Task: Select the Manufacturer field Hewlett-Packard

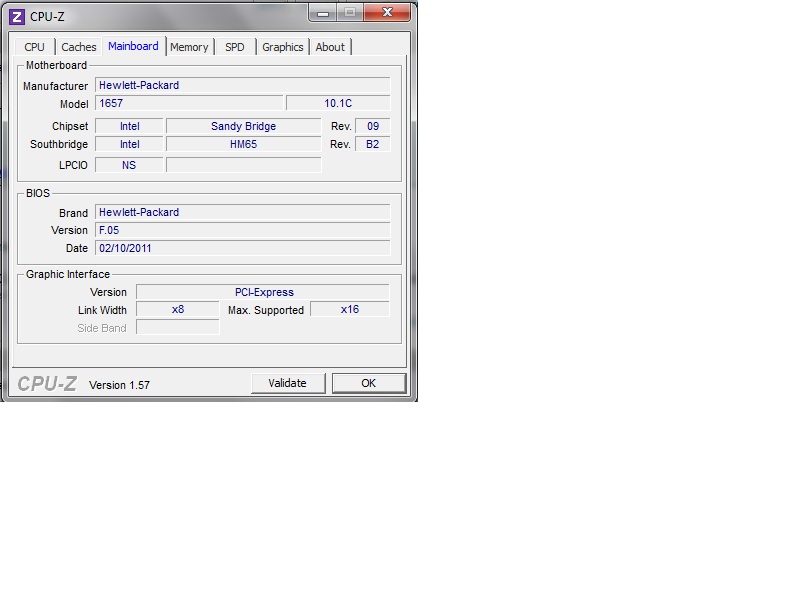Action: click(x=243, y=85)
